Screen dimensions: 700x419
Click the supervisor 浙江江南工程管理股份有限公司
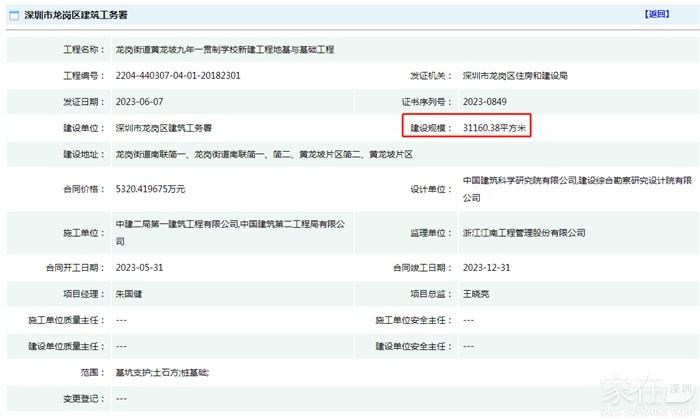tap(525, 233)
